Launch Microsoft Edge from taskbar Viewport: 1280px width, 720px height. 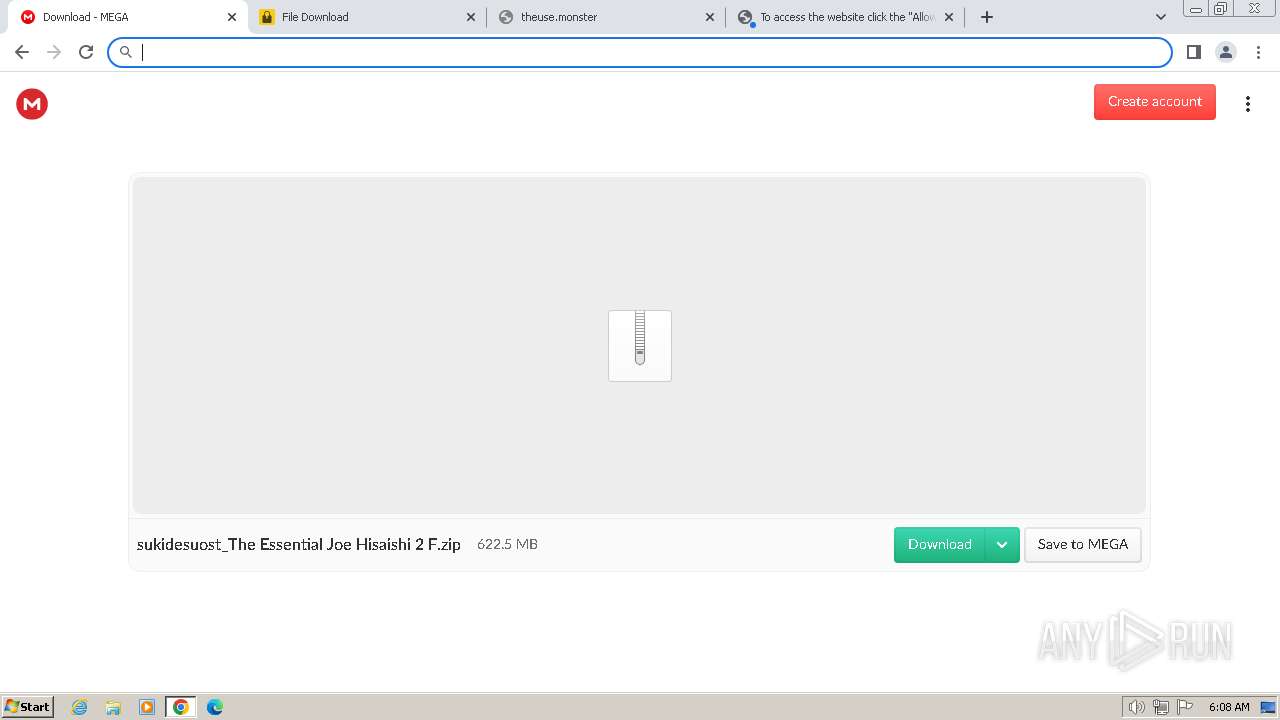click(215, 707)
